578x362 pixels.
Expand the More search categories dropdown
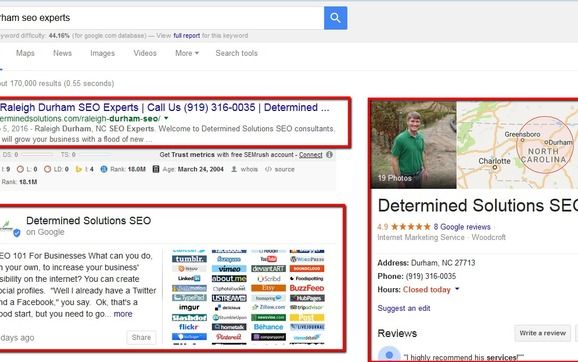[187, 53]
